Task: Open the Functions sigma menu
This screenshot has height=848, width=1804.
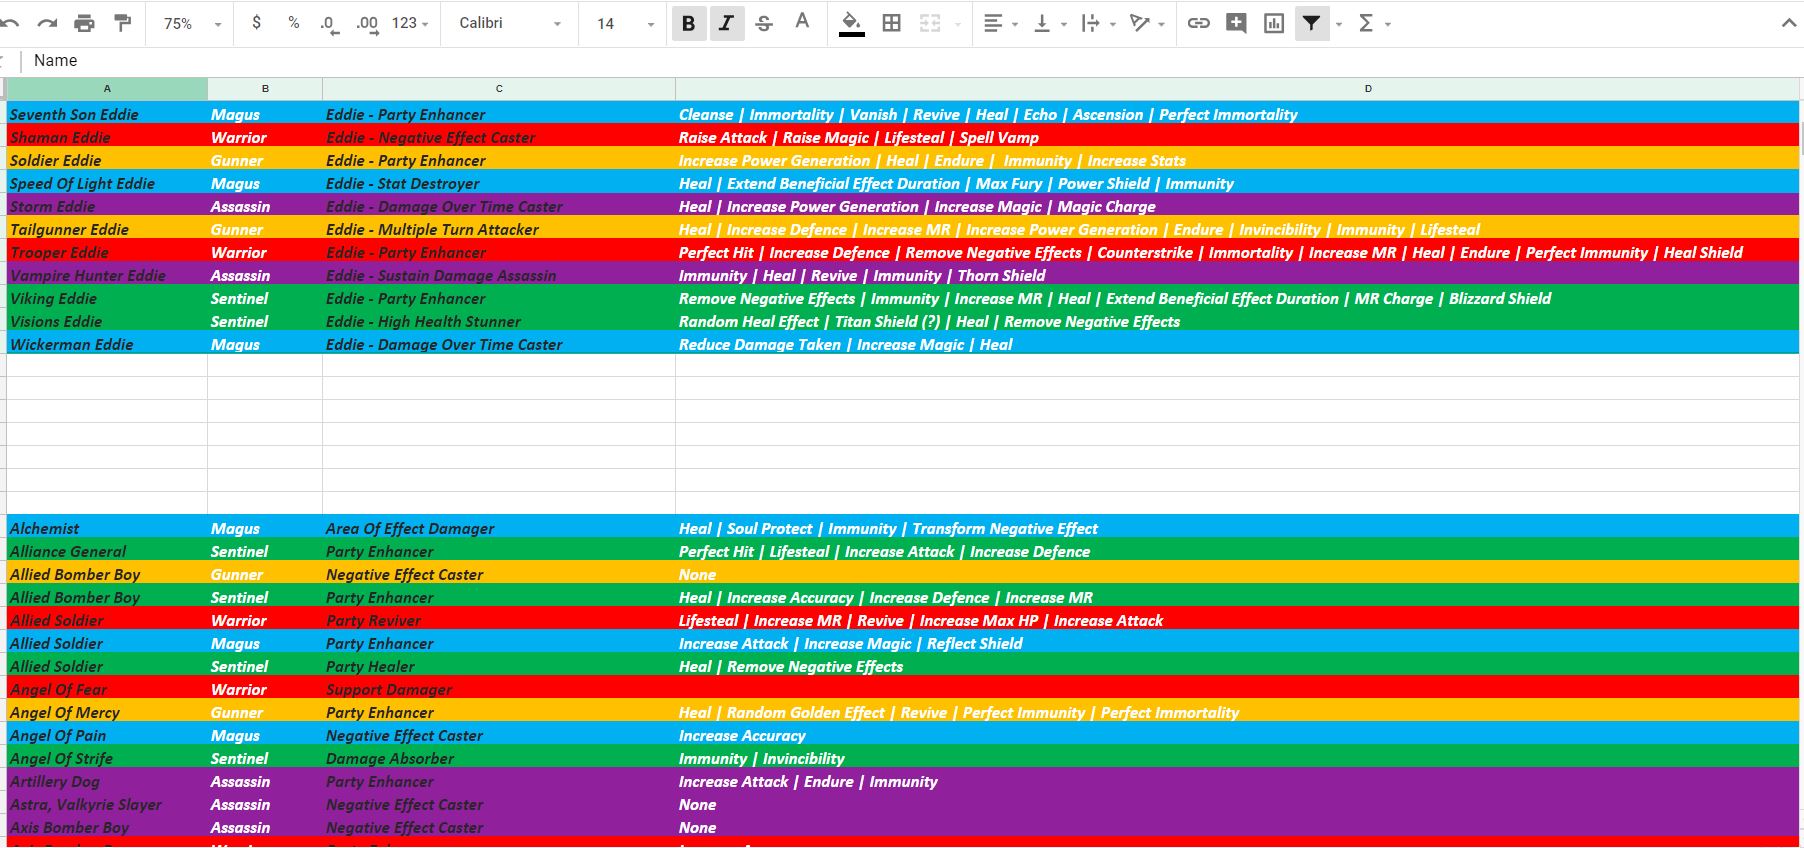Action: [x=1374, y=23]
